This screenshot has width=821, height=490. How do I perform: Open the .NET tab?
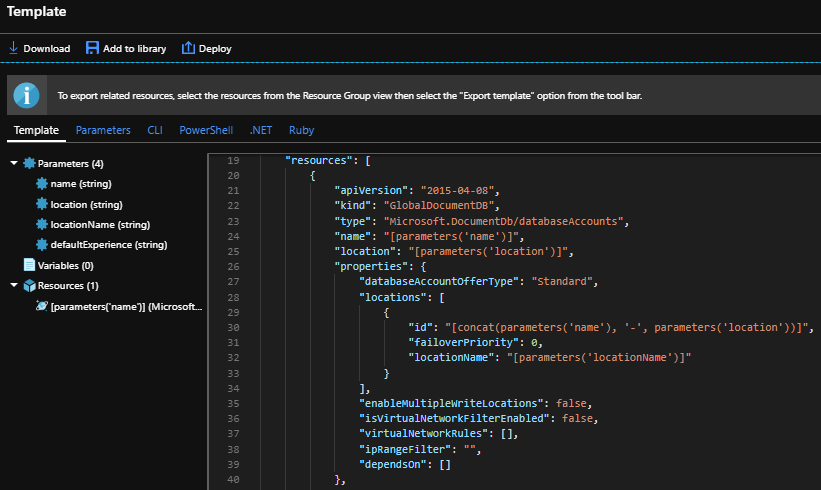(x=260, y=130)
